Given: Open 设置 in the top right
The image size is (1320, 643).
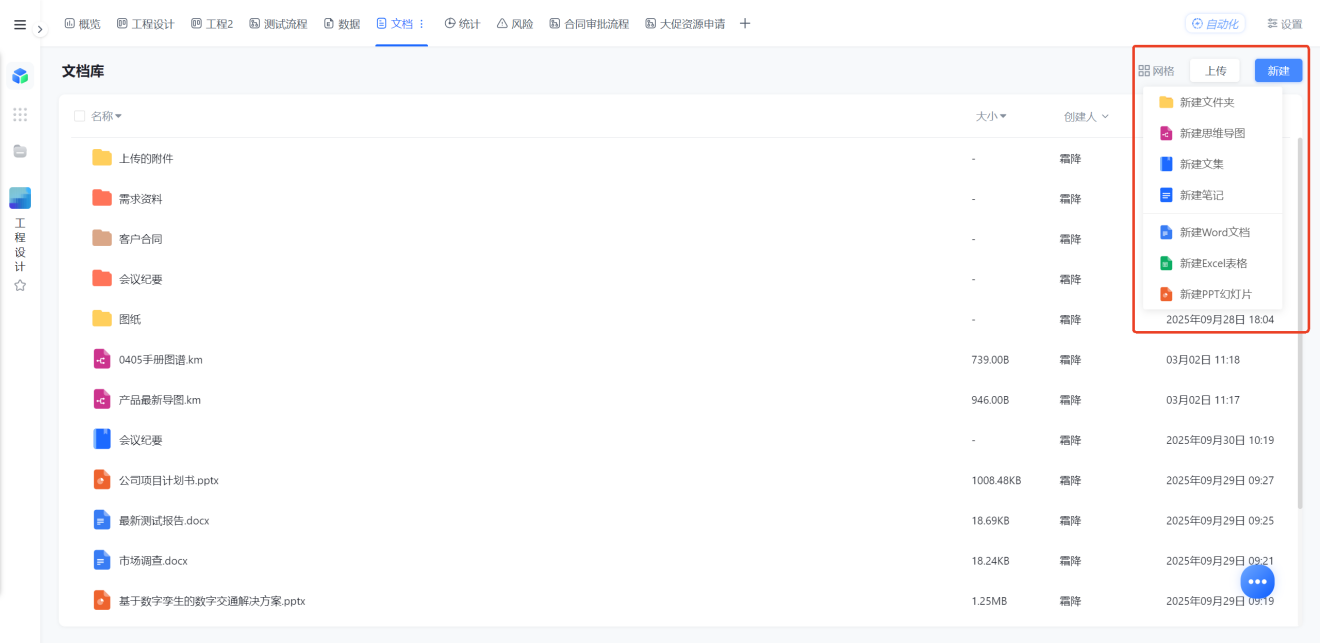Looking at the screenshot, I should coord(1284,24).
